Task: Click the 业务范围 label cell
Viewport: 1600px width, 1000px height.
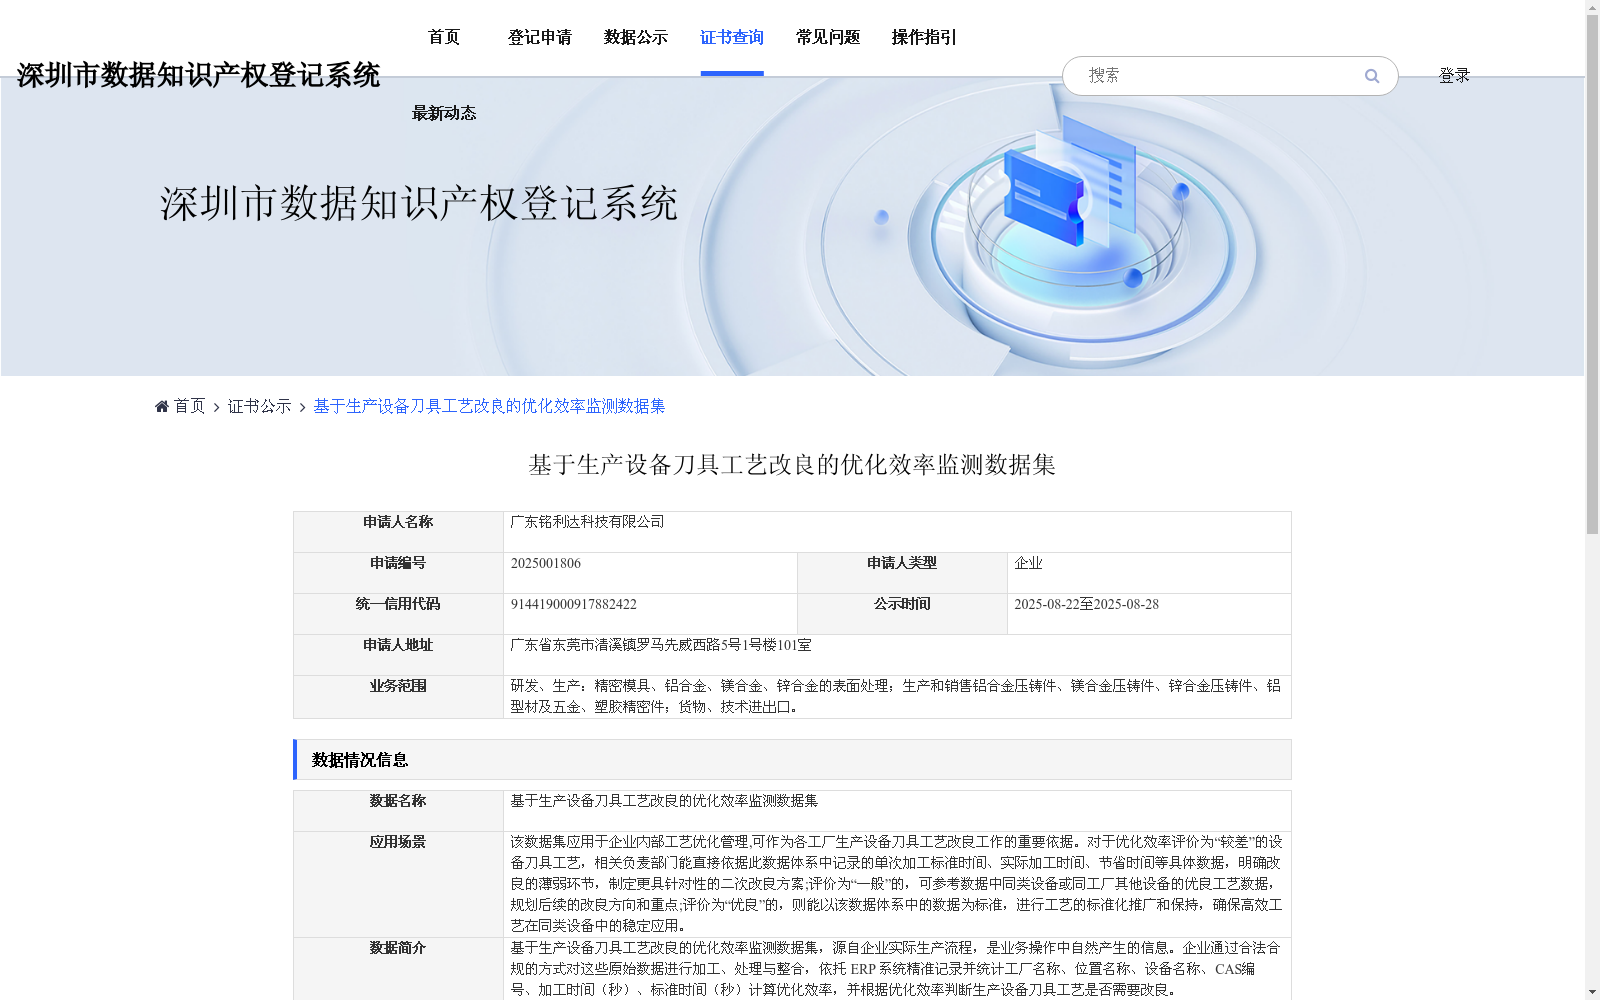Action: tap(398, 697)
